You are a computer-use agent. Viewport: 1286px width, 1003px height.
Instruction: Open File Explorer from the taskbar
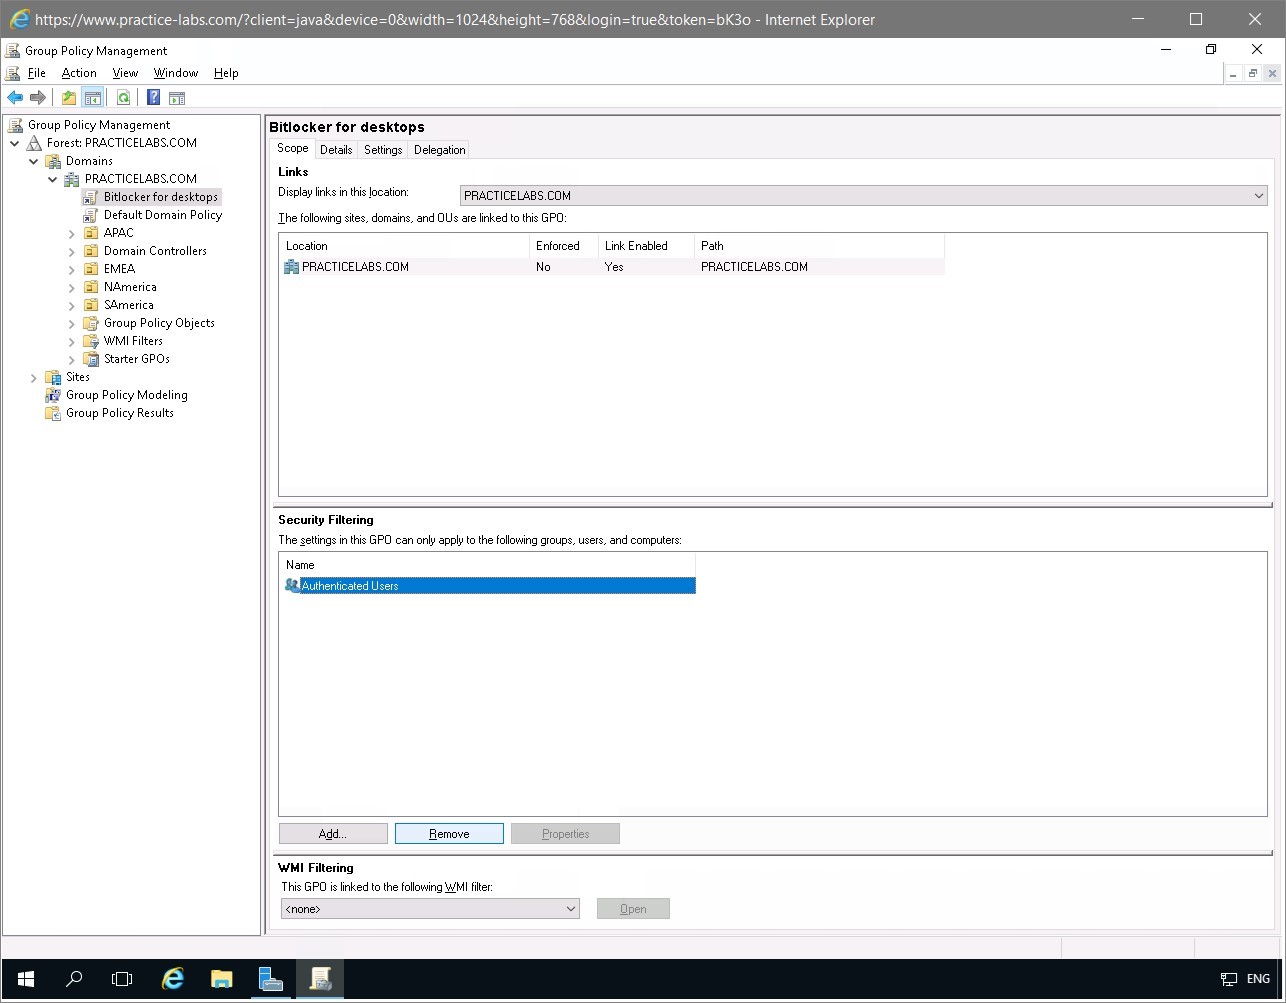[221, 979]
